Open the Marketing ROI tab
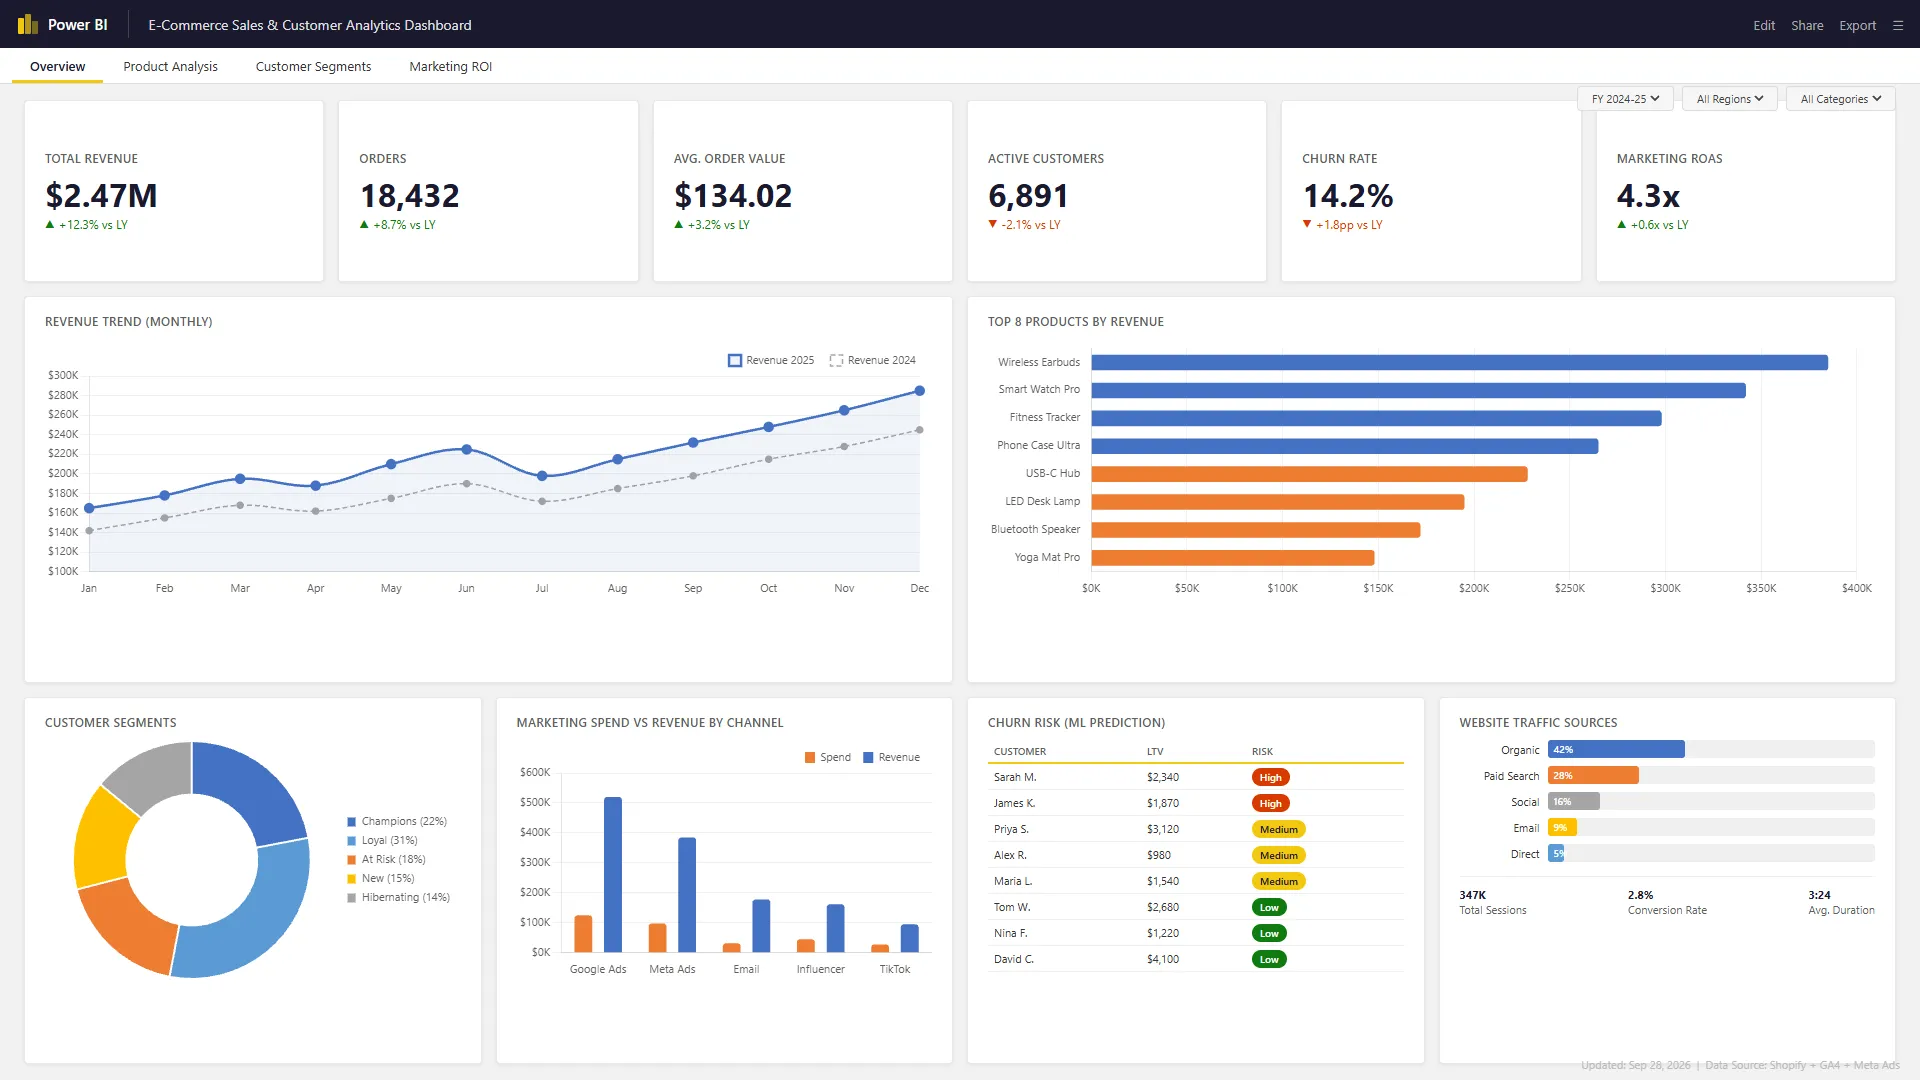1920x1080 pixels. click(x=450, y=66)
